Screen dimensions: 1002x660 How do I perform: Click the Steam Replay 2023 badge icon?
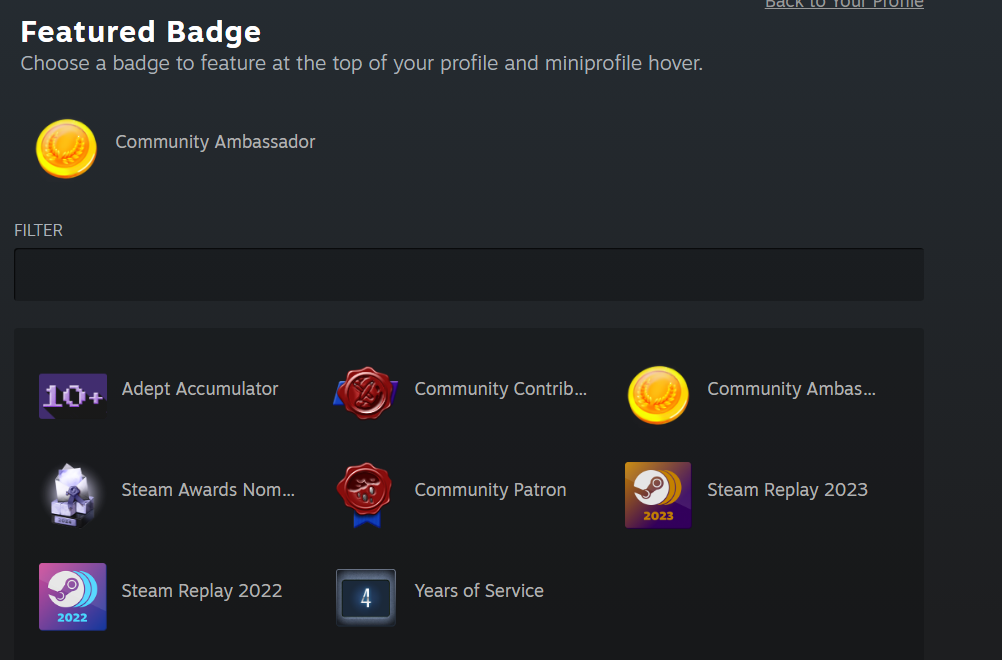coord(658,495)
